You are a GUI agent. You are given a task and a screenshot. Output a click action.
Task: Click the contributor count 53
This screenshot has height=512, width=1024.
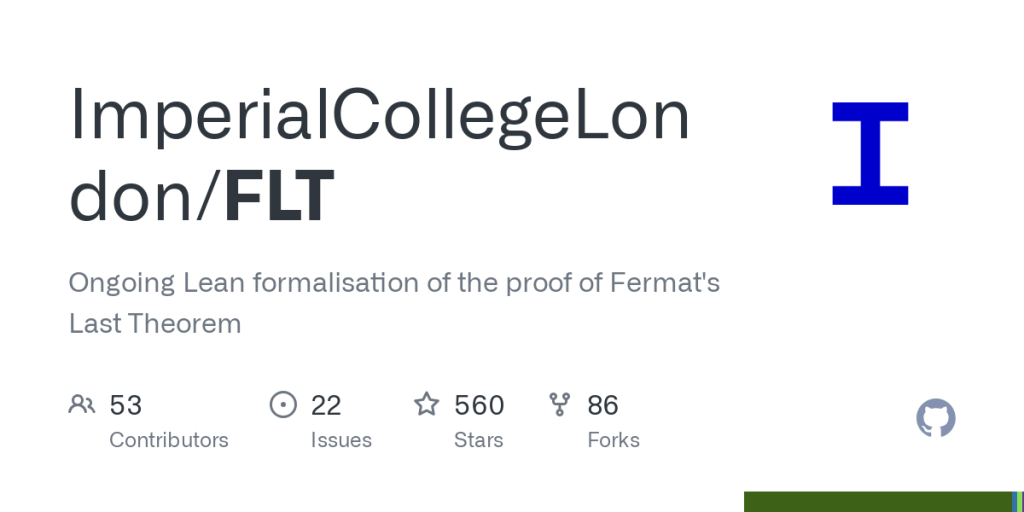pyautogui.click(x=126, y=405)
